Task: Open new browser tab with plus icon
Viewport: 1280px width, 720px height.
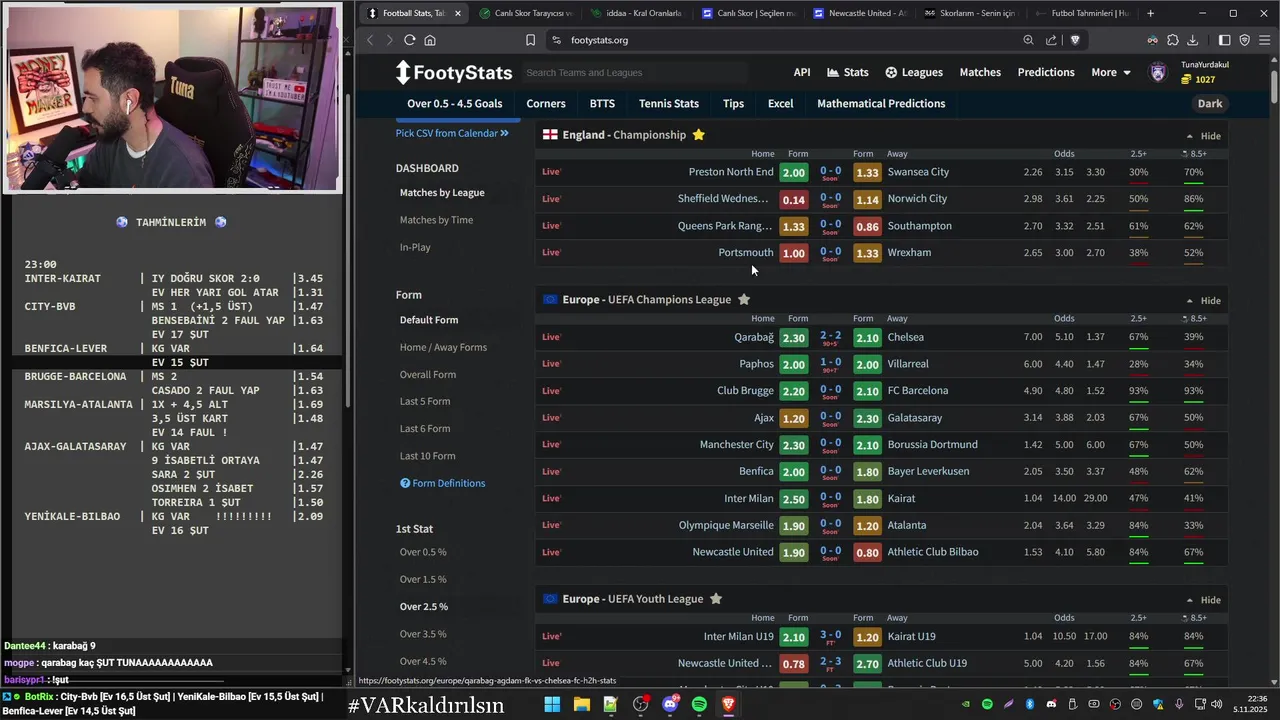Action: pyautogui.click(x=1150, y=13)
